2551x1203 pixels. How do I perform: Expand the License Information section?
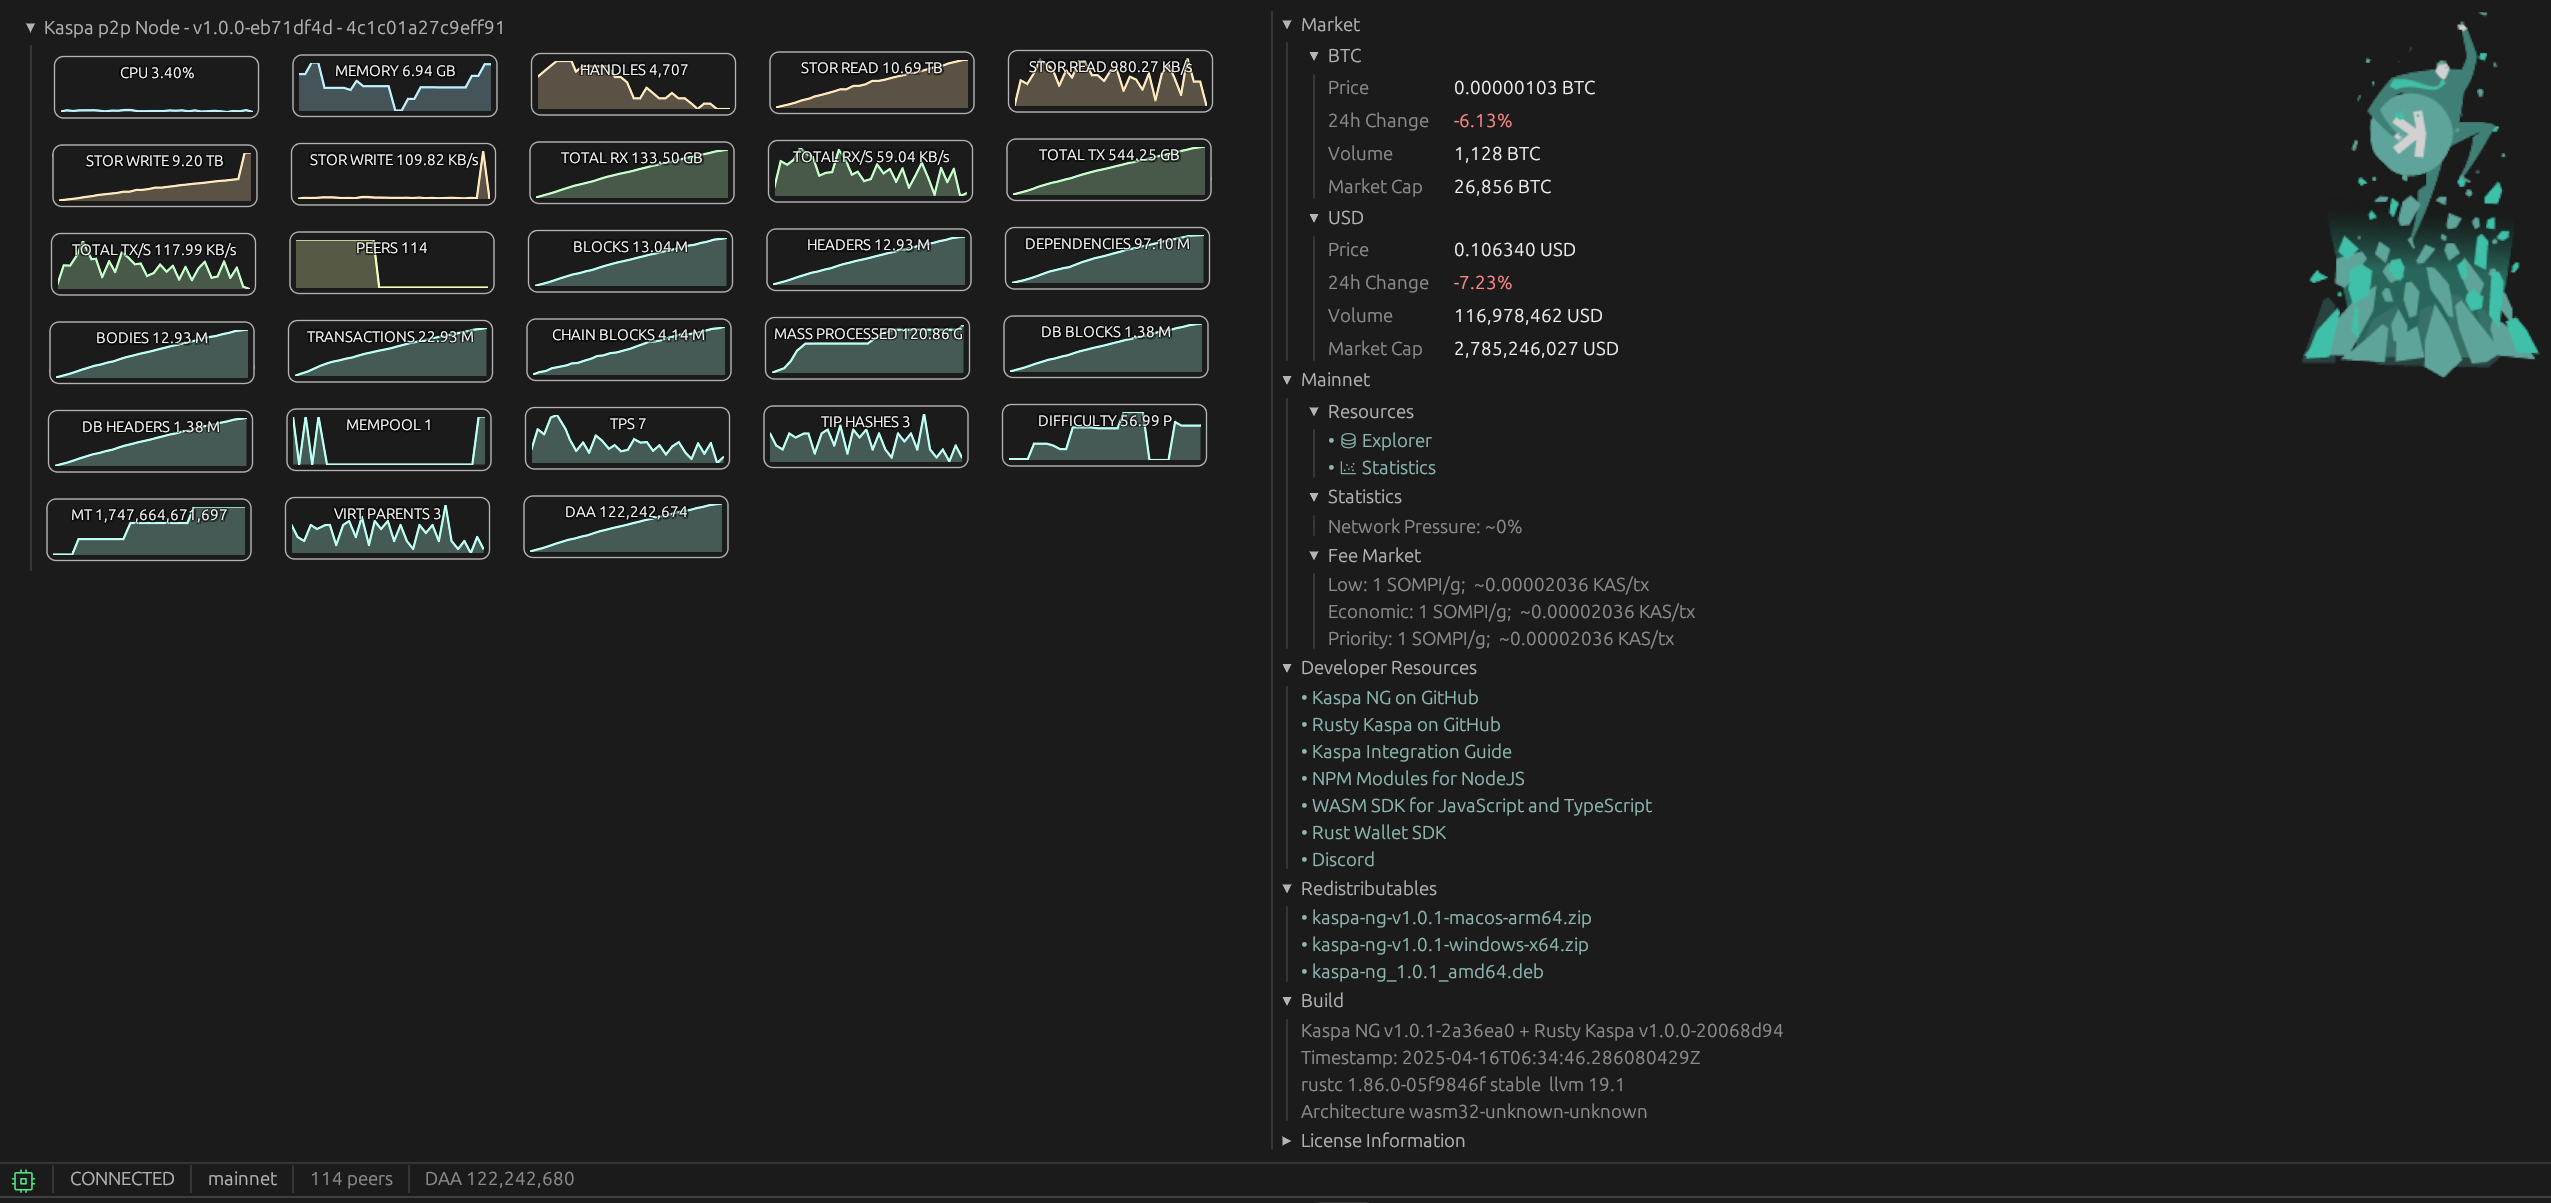[x=1287, y=1141]
